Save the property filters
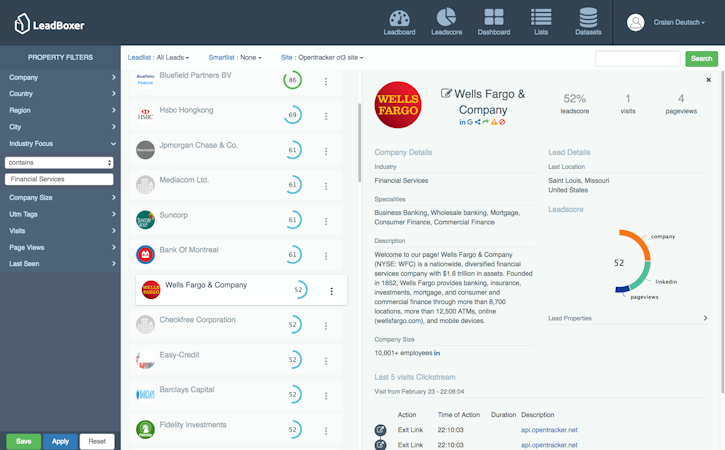725x450 pixels. pyautogui.click(x=24, y=441)
